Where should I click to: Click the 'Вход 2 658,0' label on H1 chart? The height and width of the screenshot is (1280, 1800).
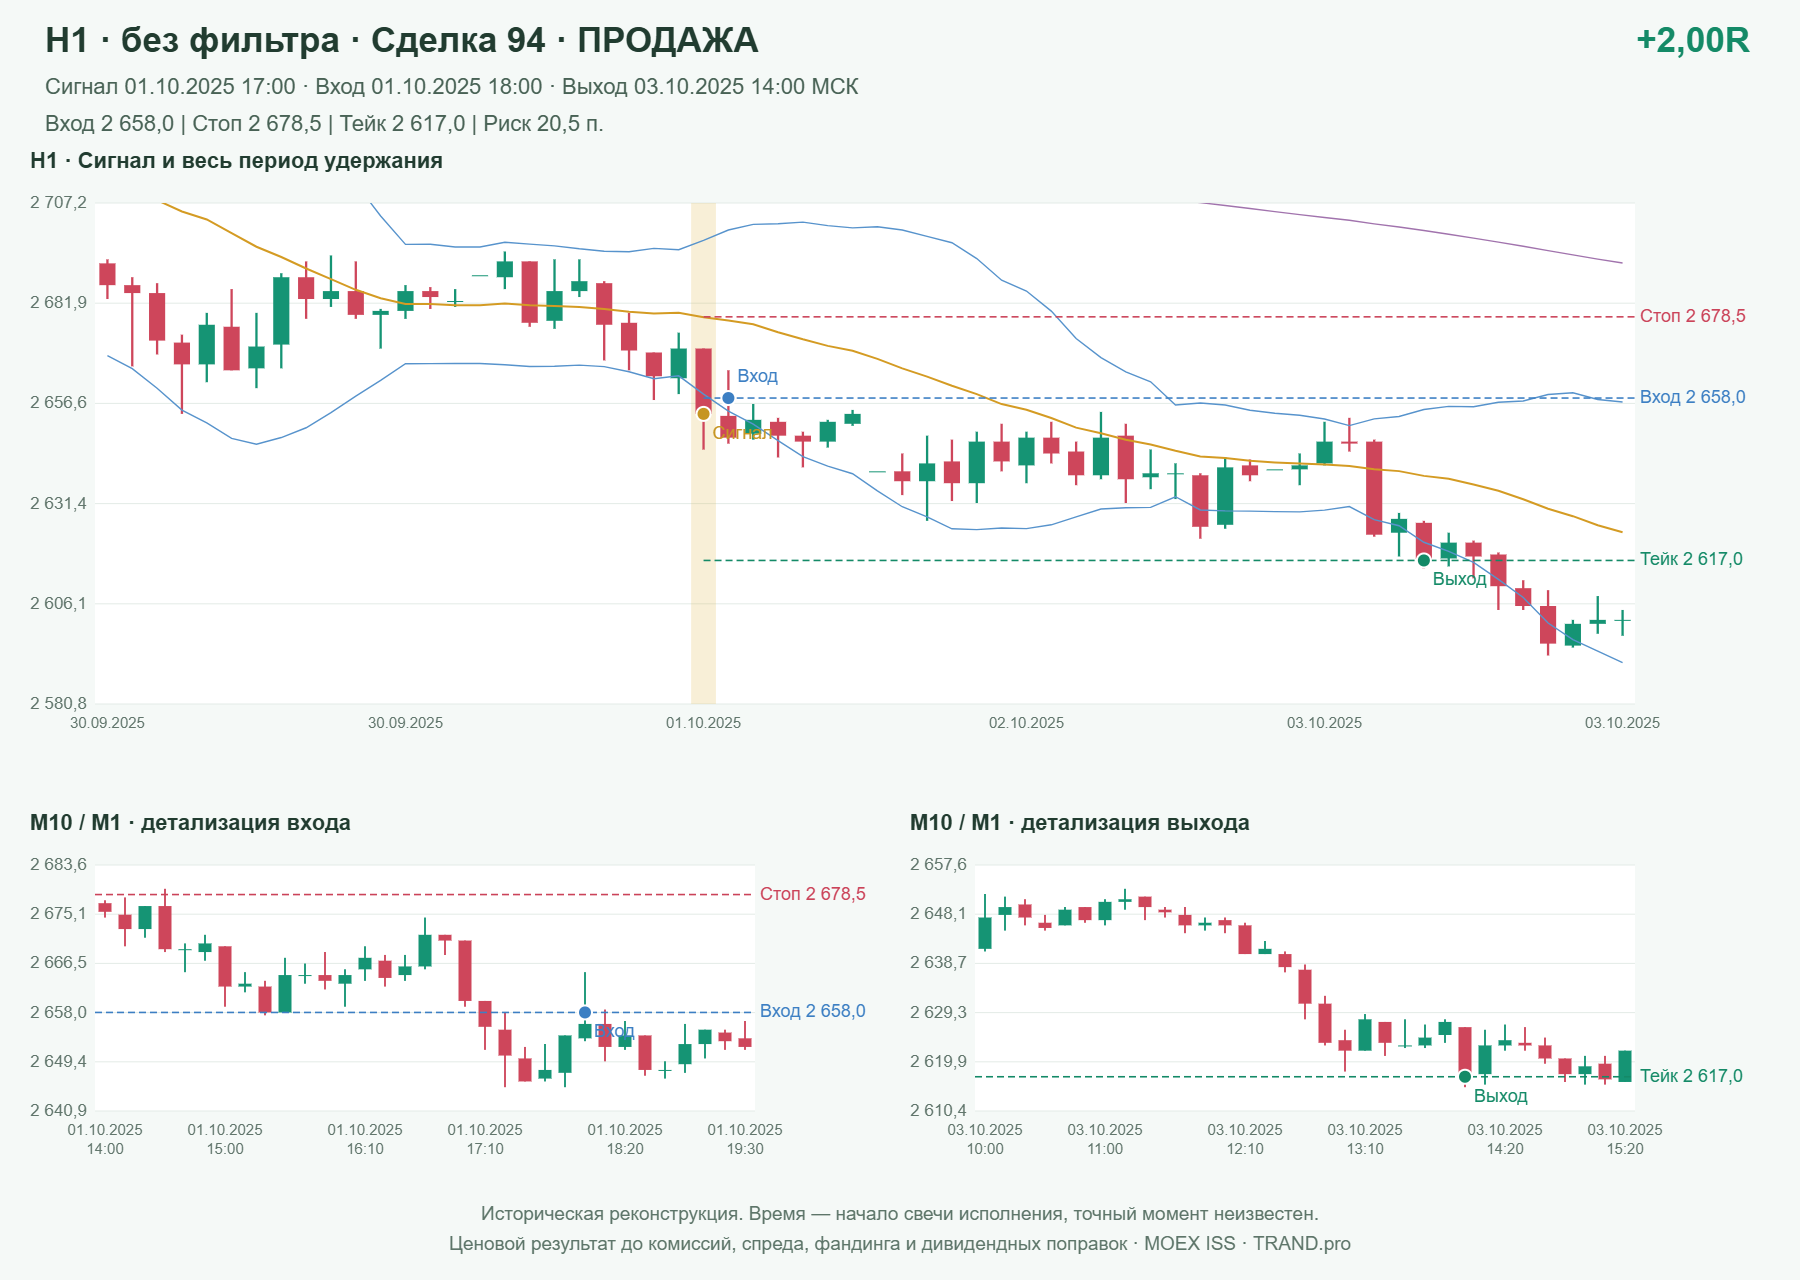click(x=1692, y=397)
